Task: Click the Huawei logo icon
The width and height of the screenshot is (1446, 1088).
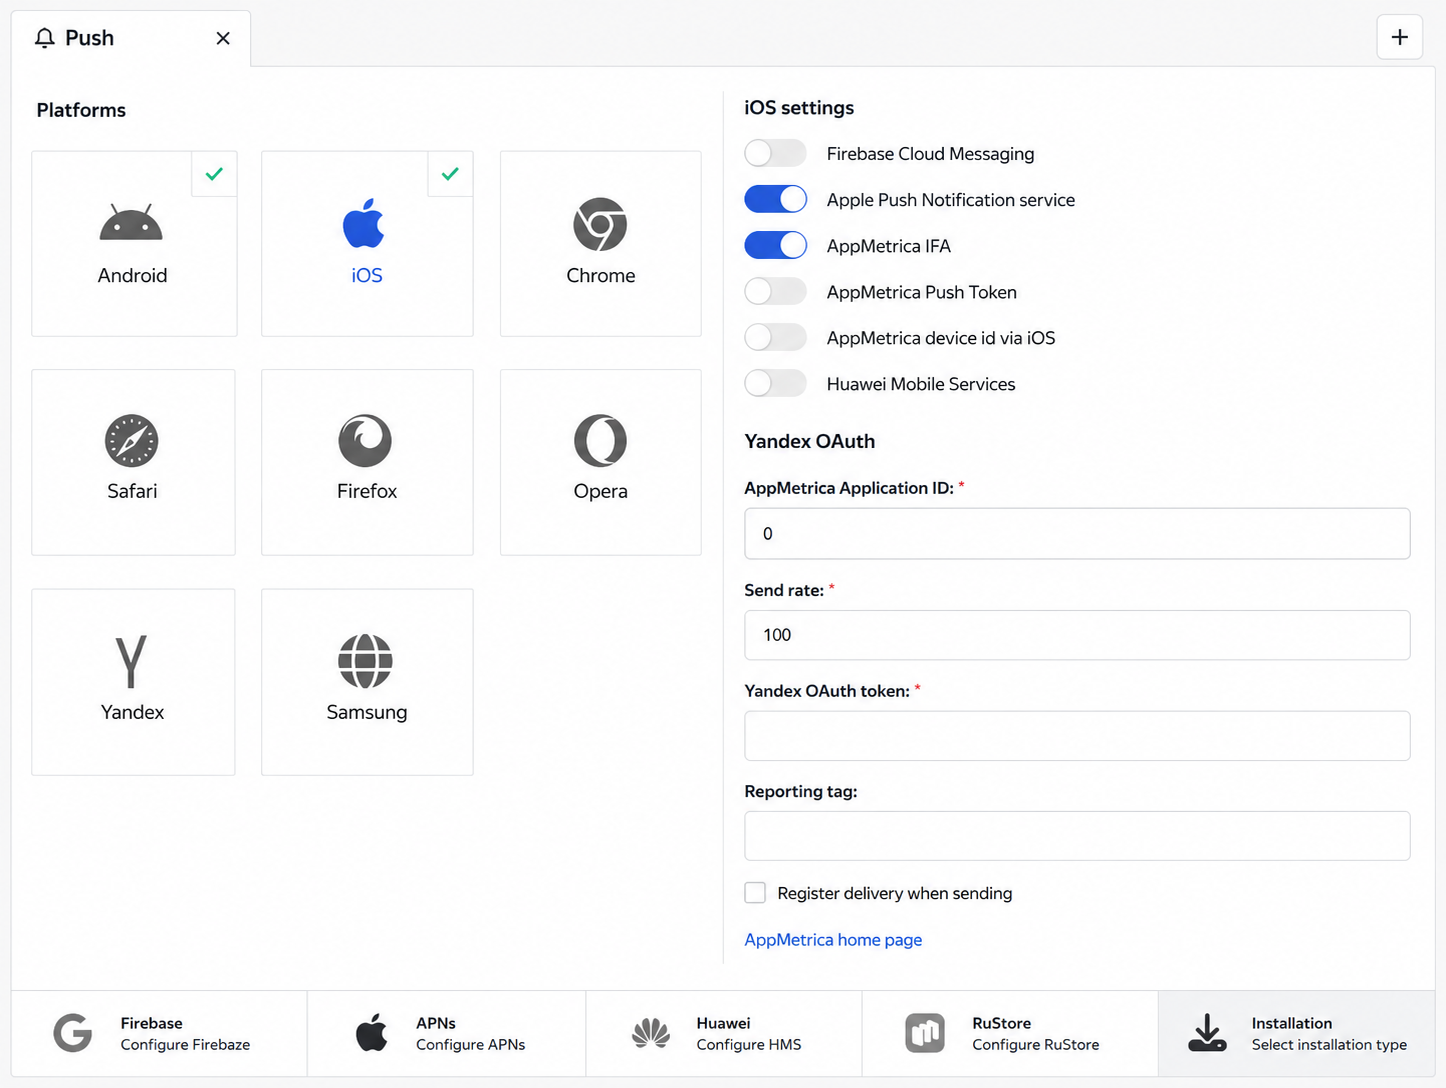Action: coord(651,1033)
